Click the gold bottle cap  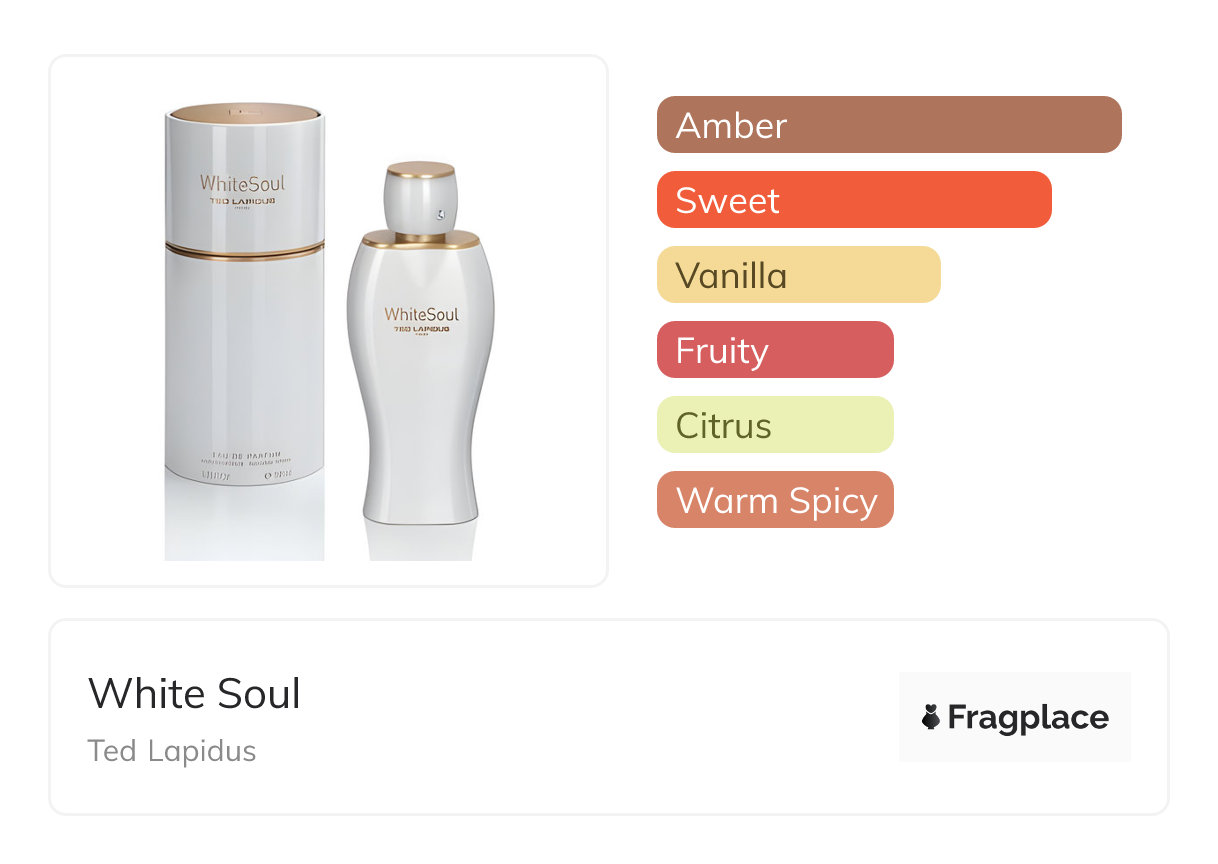pyautogui.click(x=421, y=170)
